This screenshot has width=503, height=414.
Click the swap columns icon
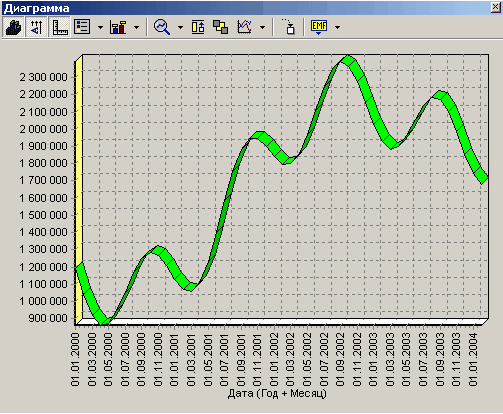198,27
